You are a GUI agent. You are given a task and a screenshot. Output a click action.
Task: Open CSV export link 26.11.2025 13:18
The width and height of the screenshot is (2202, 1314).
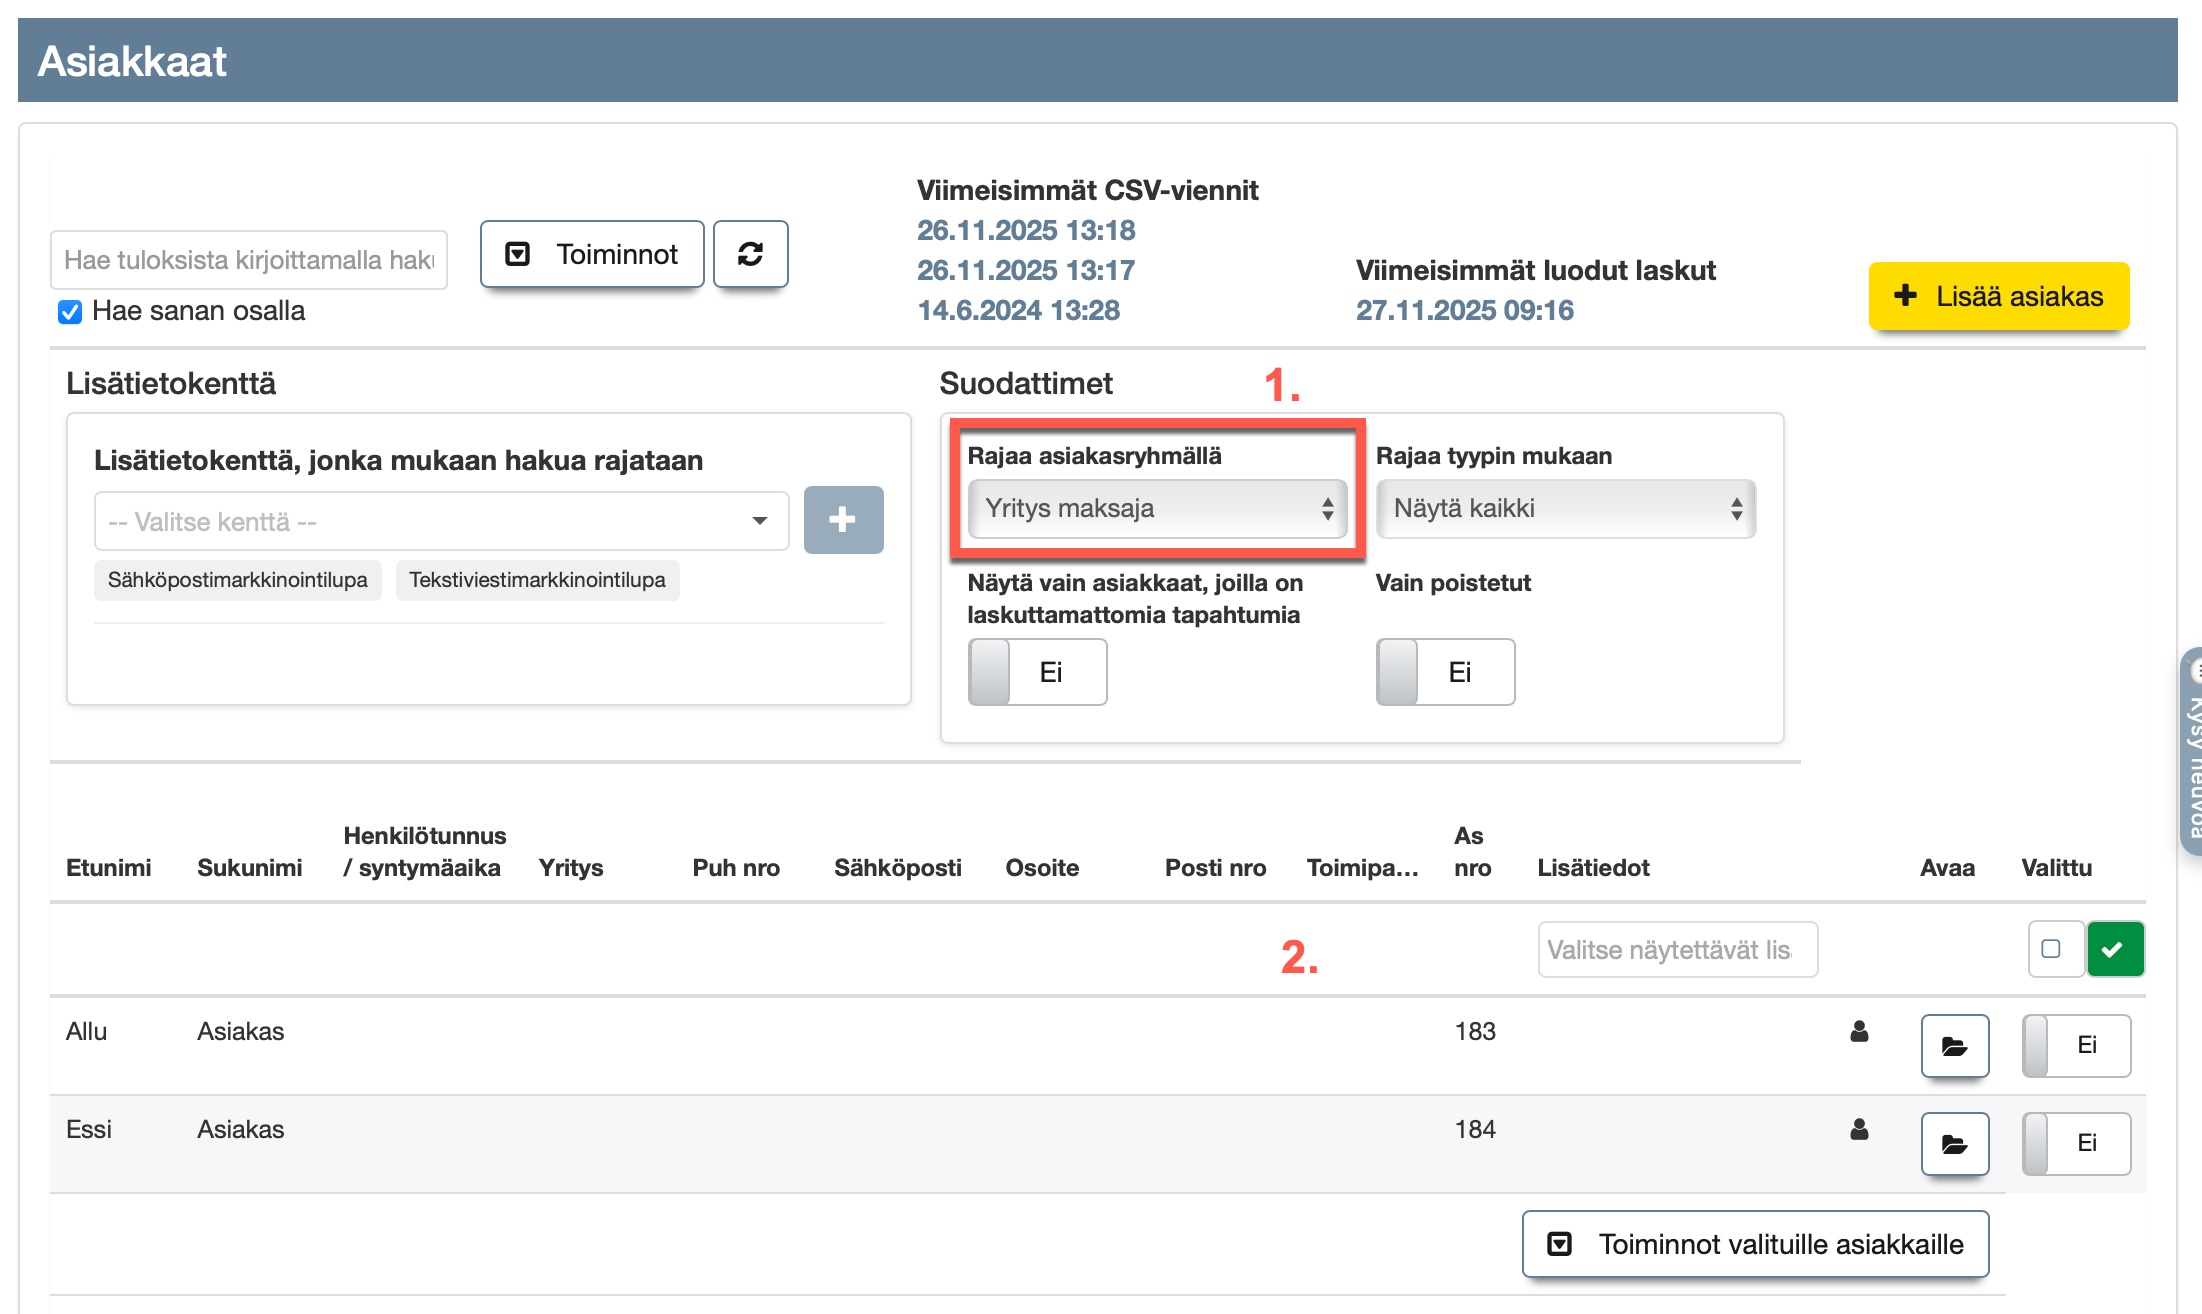point(1026,230)
